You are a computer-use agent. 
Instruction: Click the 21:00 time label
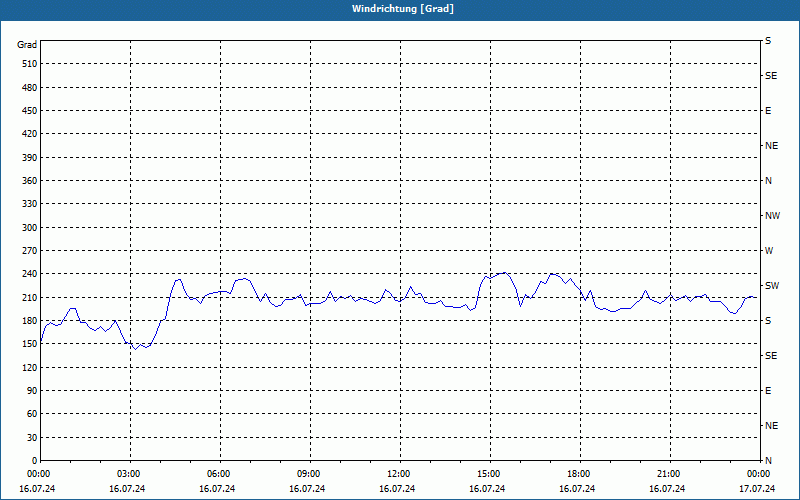[x=670, y=474]
